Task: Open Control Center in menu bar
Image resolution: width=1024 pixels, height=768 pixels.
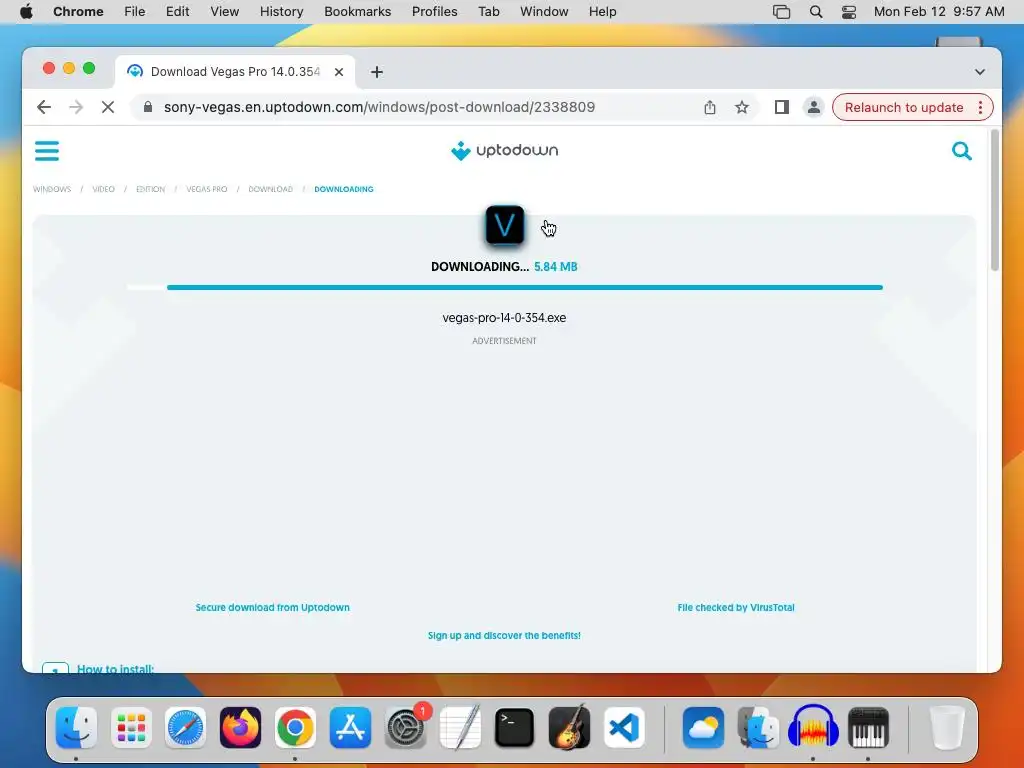Action: (x=848, y=12)
